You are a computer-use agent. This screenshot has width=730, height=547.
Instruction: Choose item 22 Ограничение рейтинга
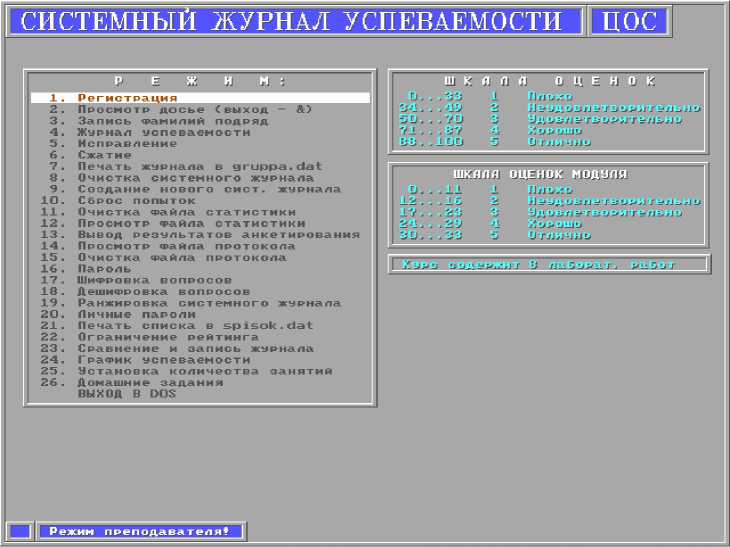[x=149, y=337]
